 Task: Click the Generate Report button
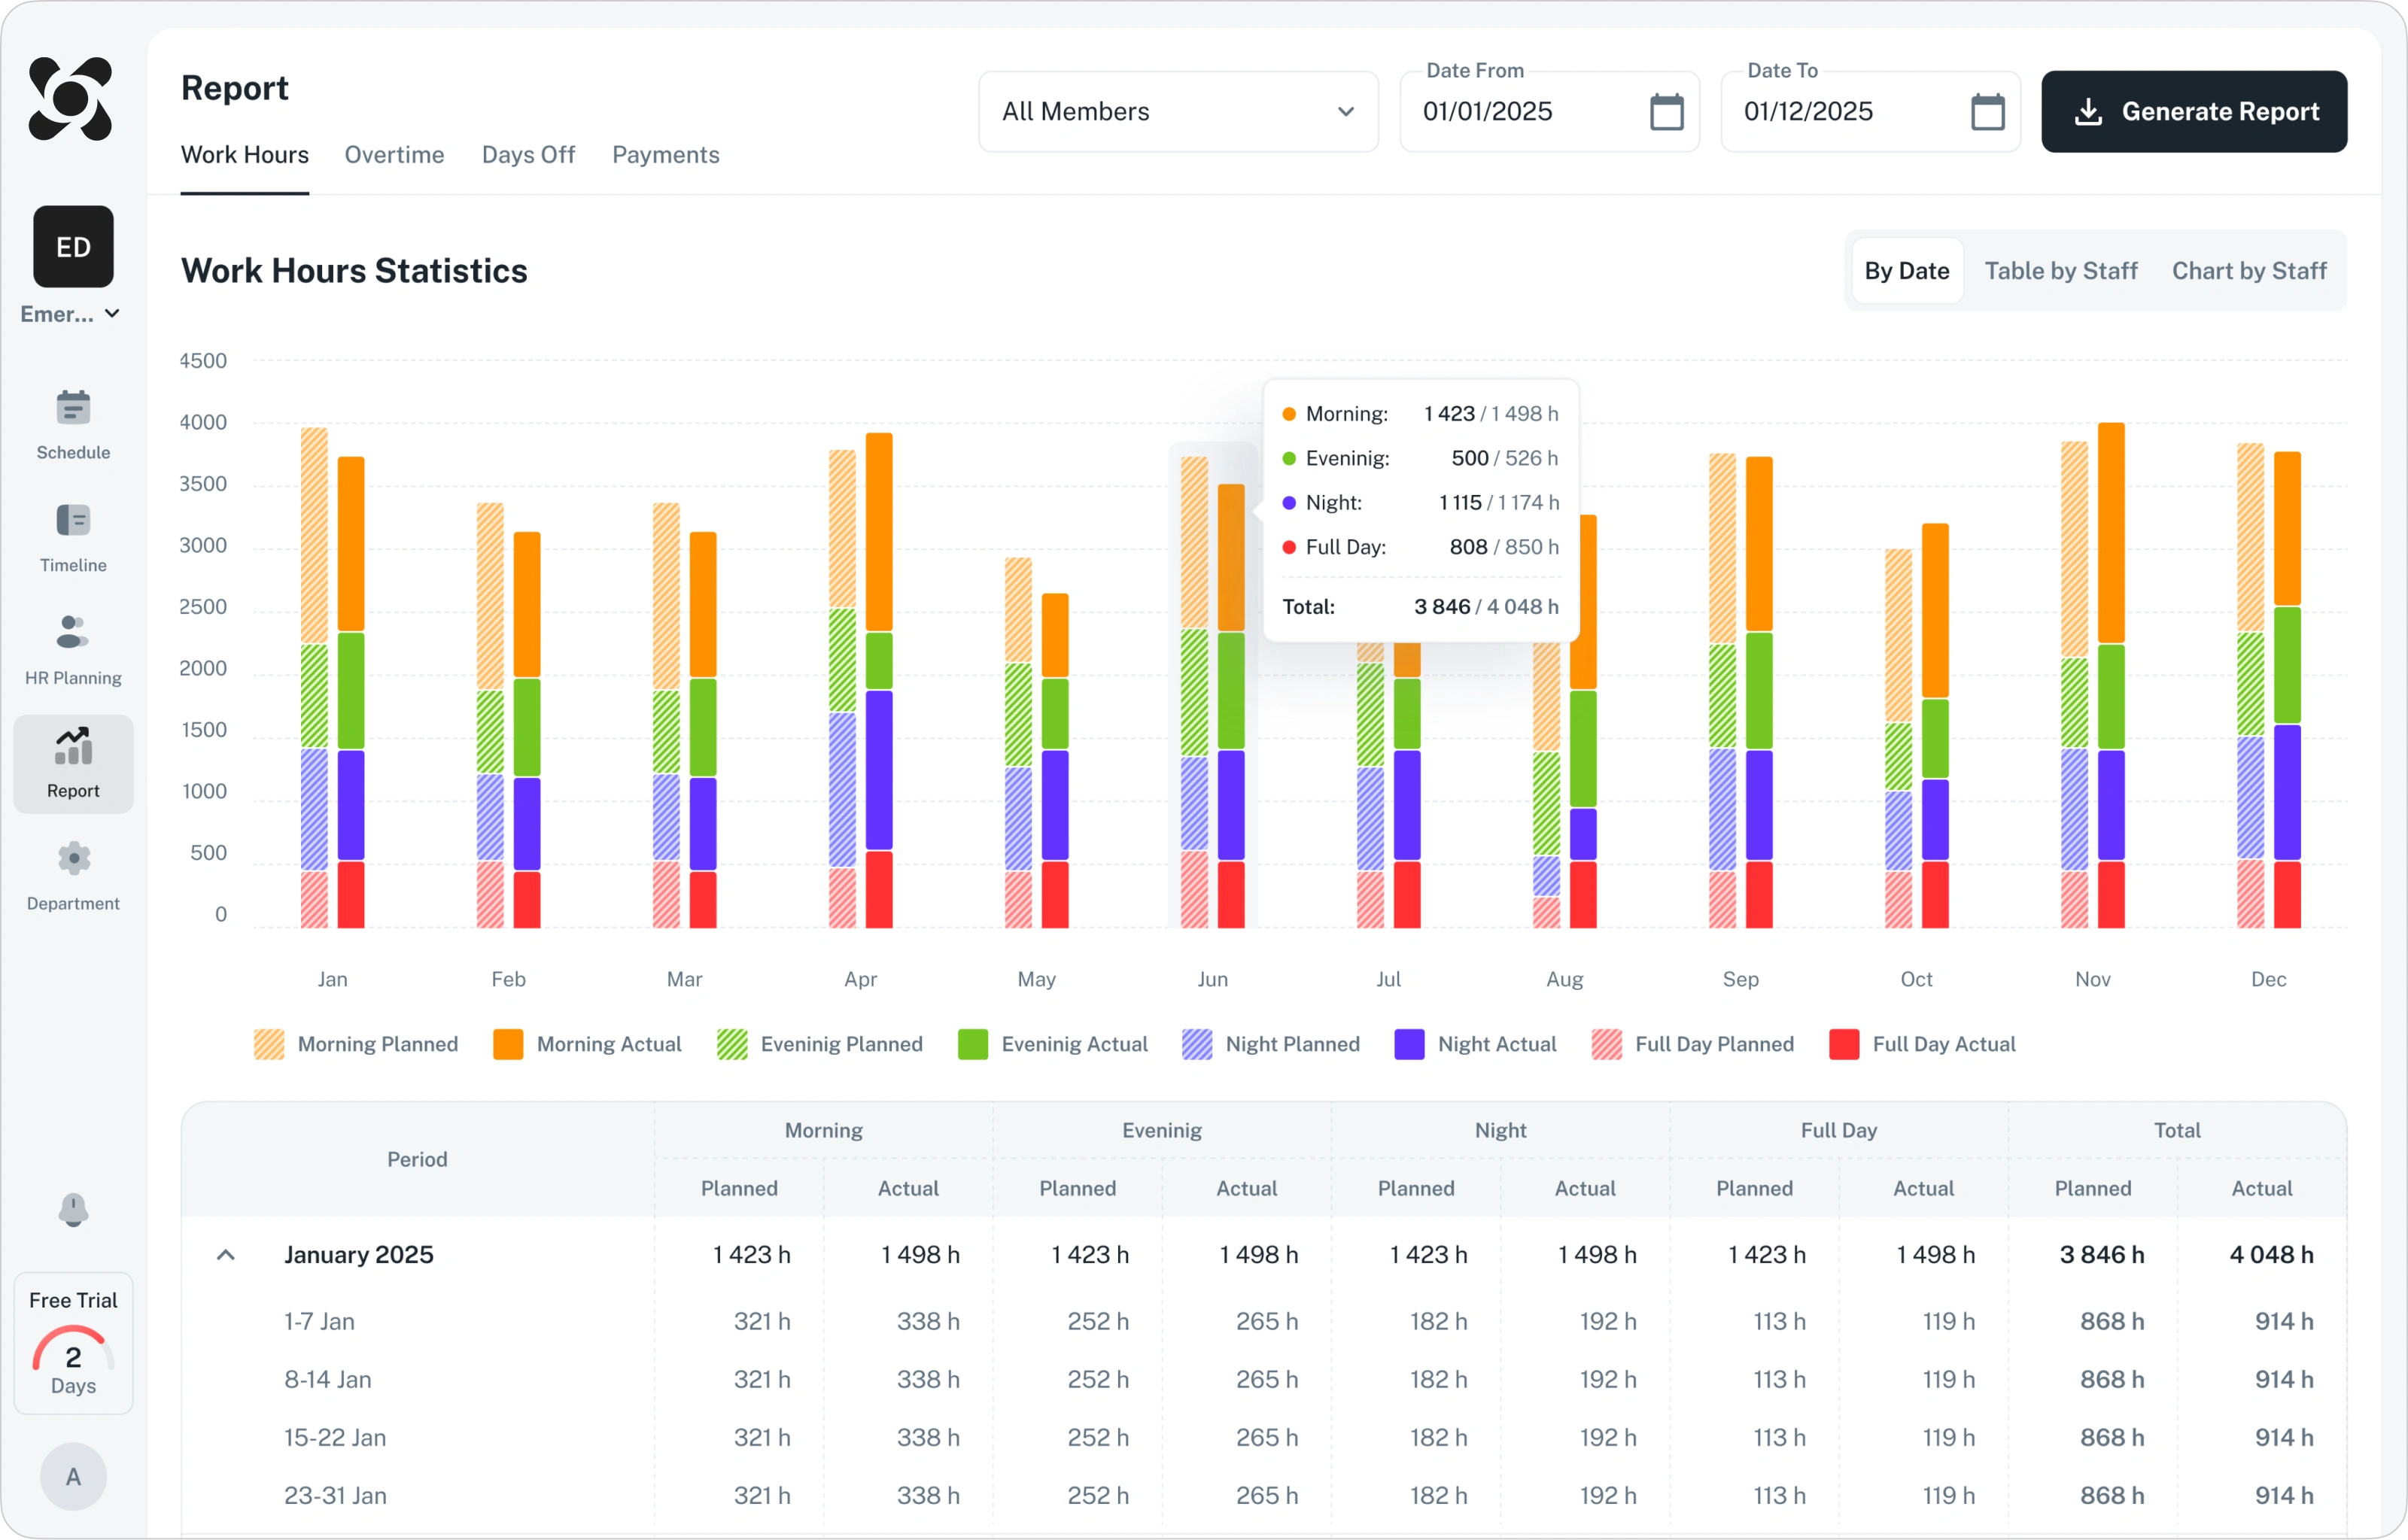[x=2194, y=112]
